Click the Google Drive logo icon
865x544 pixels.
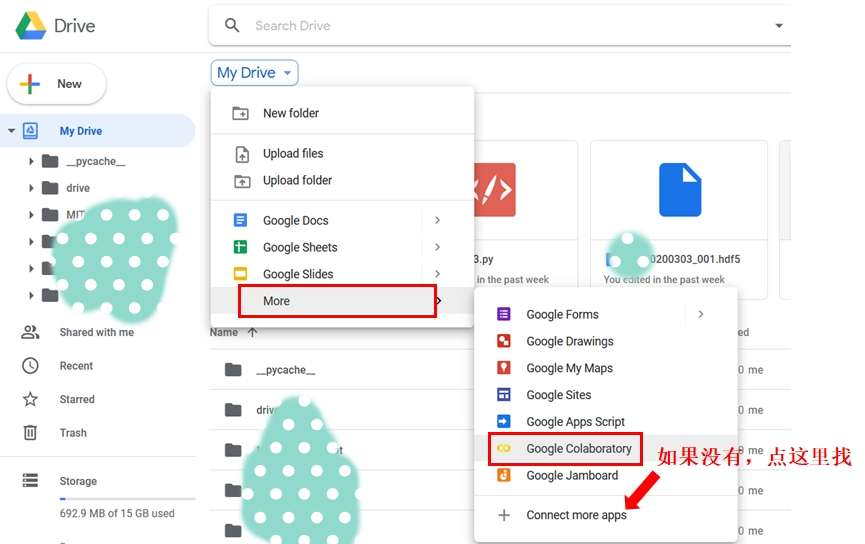[x=31, y=26]
